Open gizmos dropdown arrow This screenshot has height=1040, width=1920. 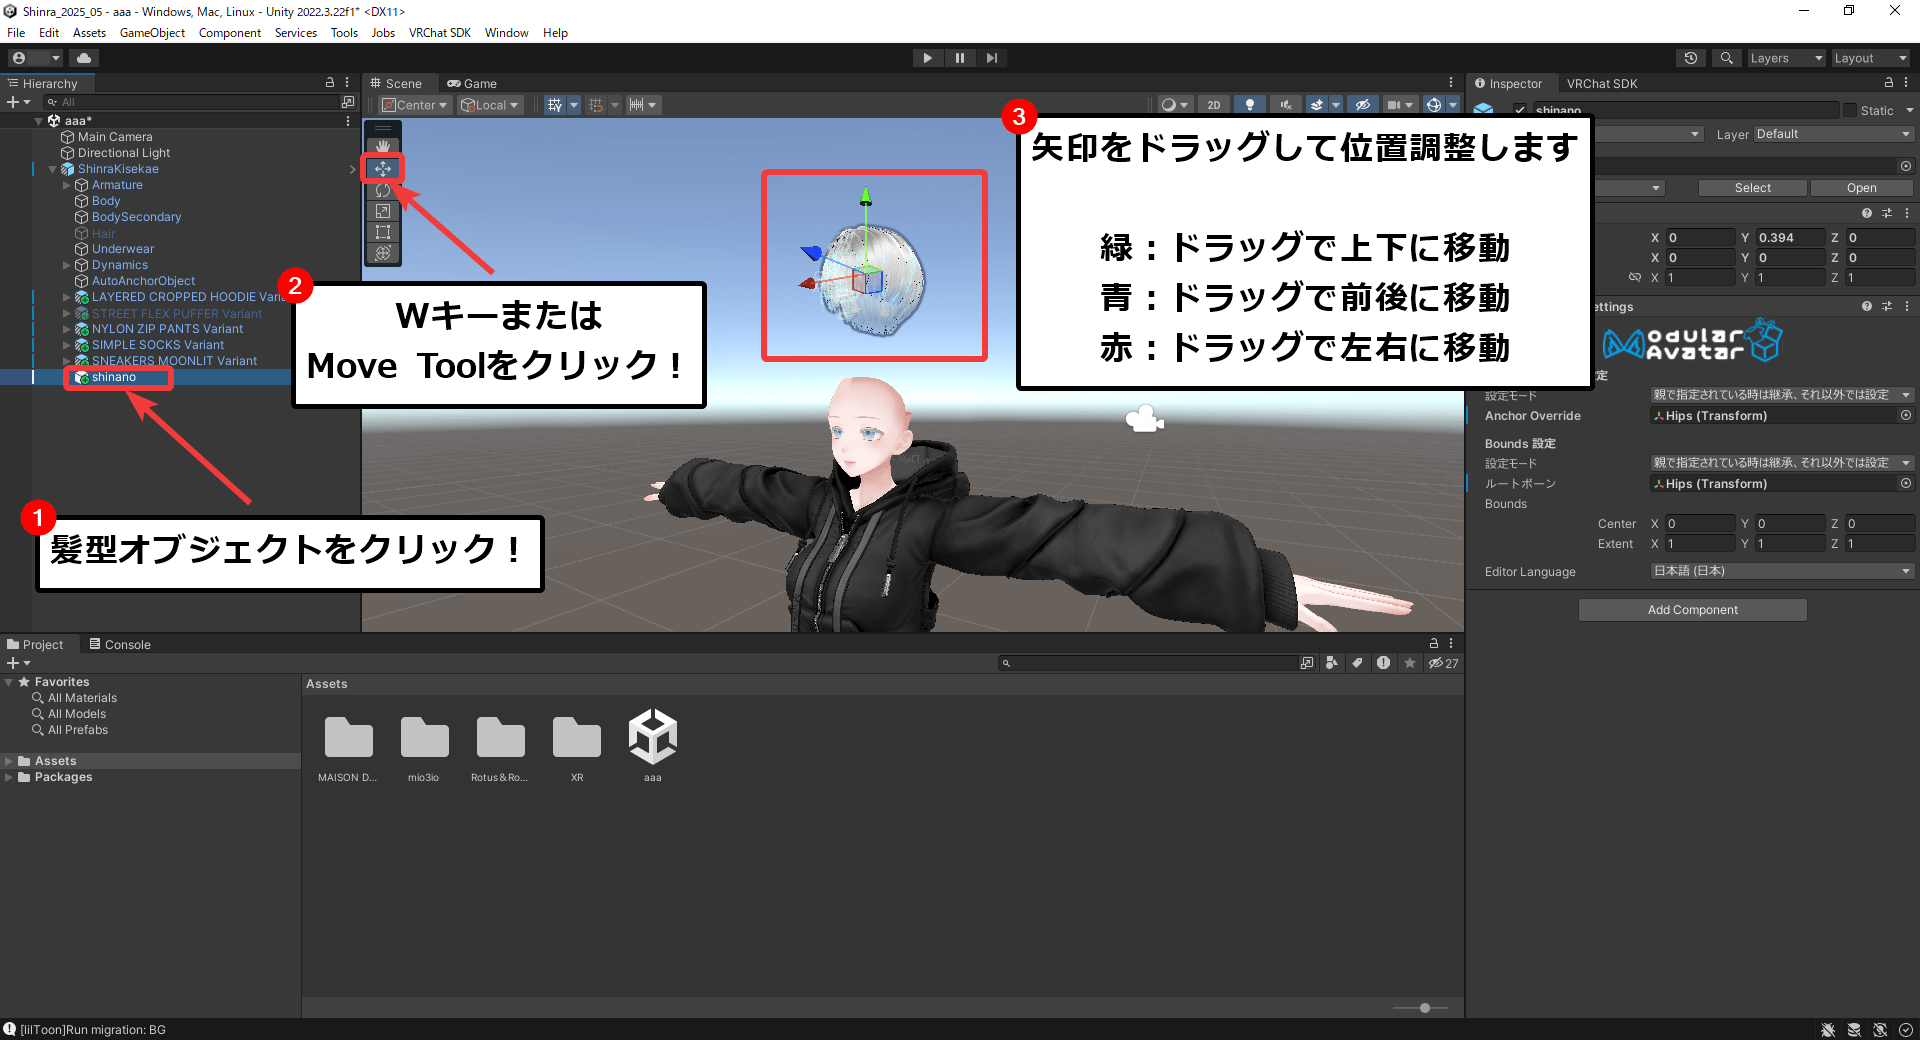tap(1453, 105)
